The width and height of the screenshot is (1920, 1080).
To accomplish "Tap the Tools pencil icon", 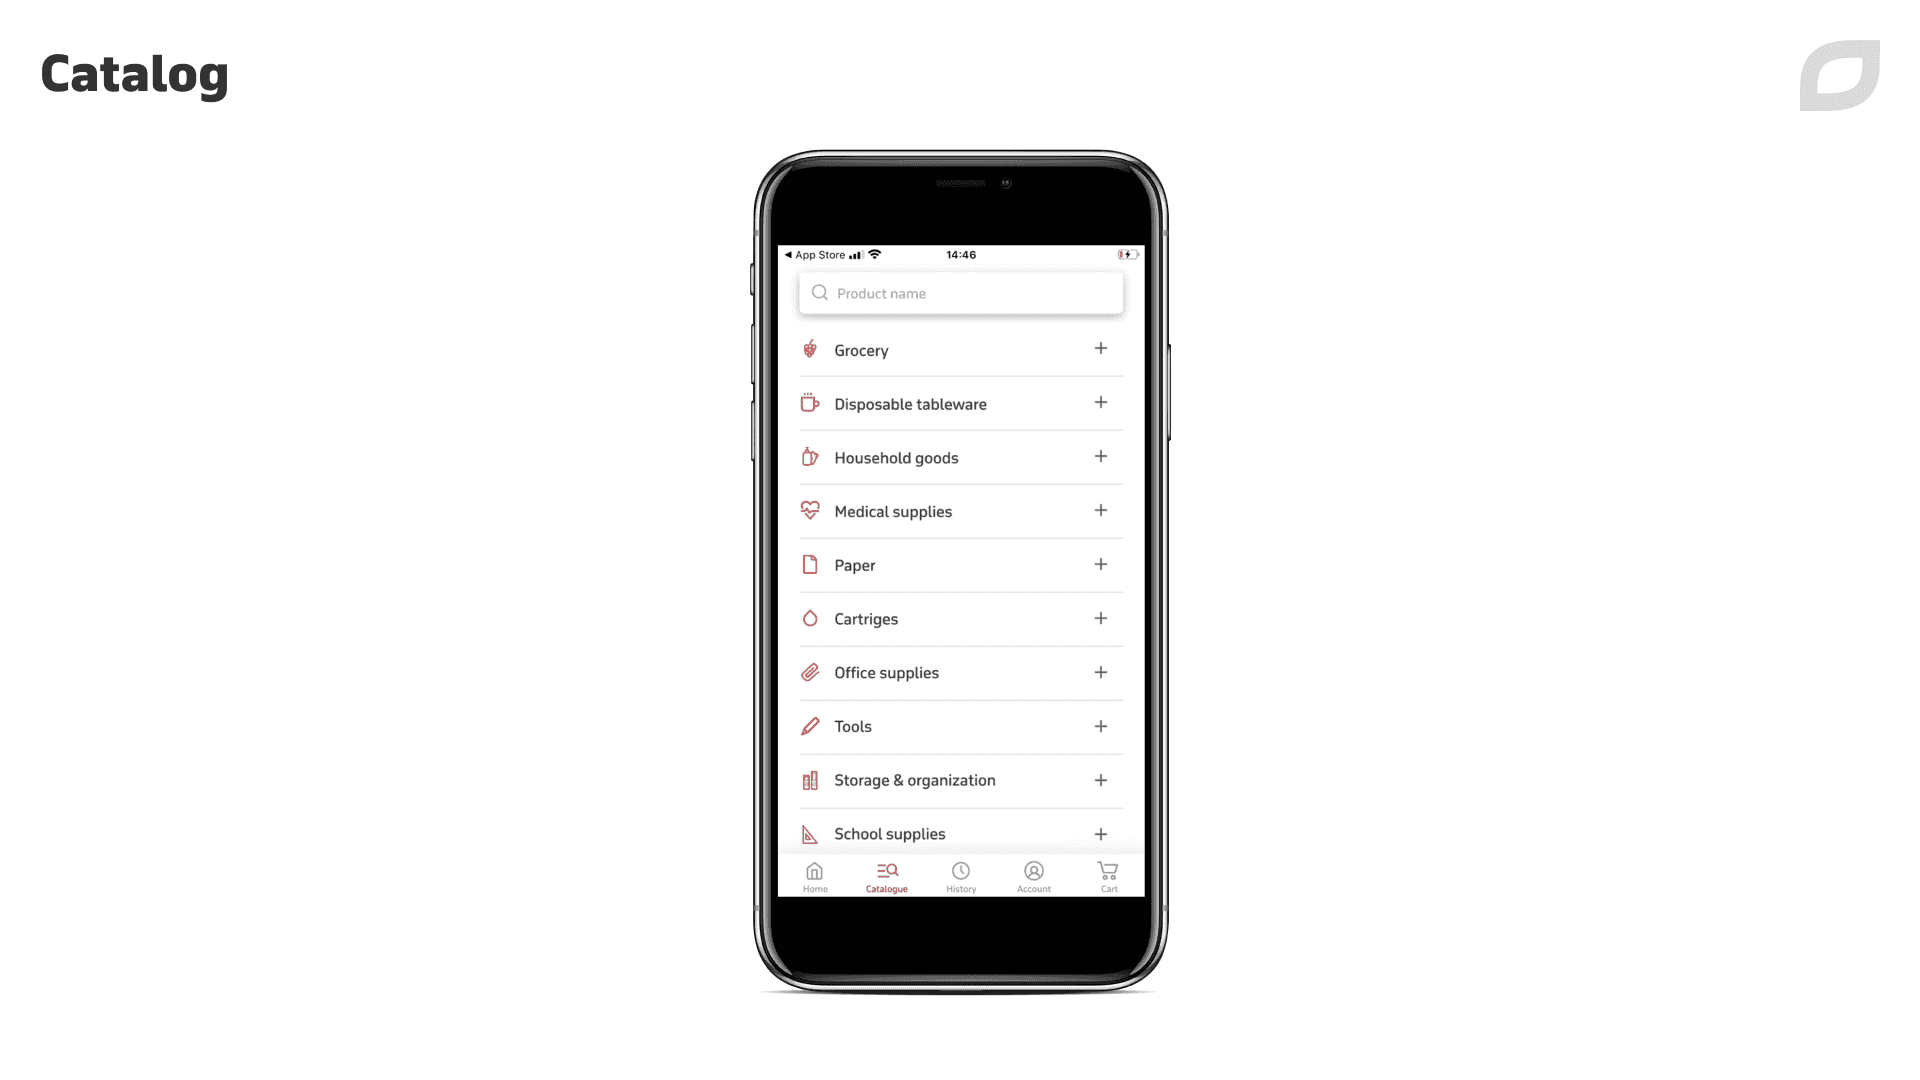I will click(x=811, y=725).
